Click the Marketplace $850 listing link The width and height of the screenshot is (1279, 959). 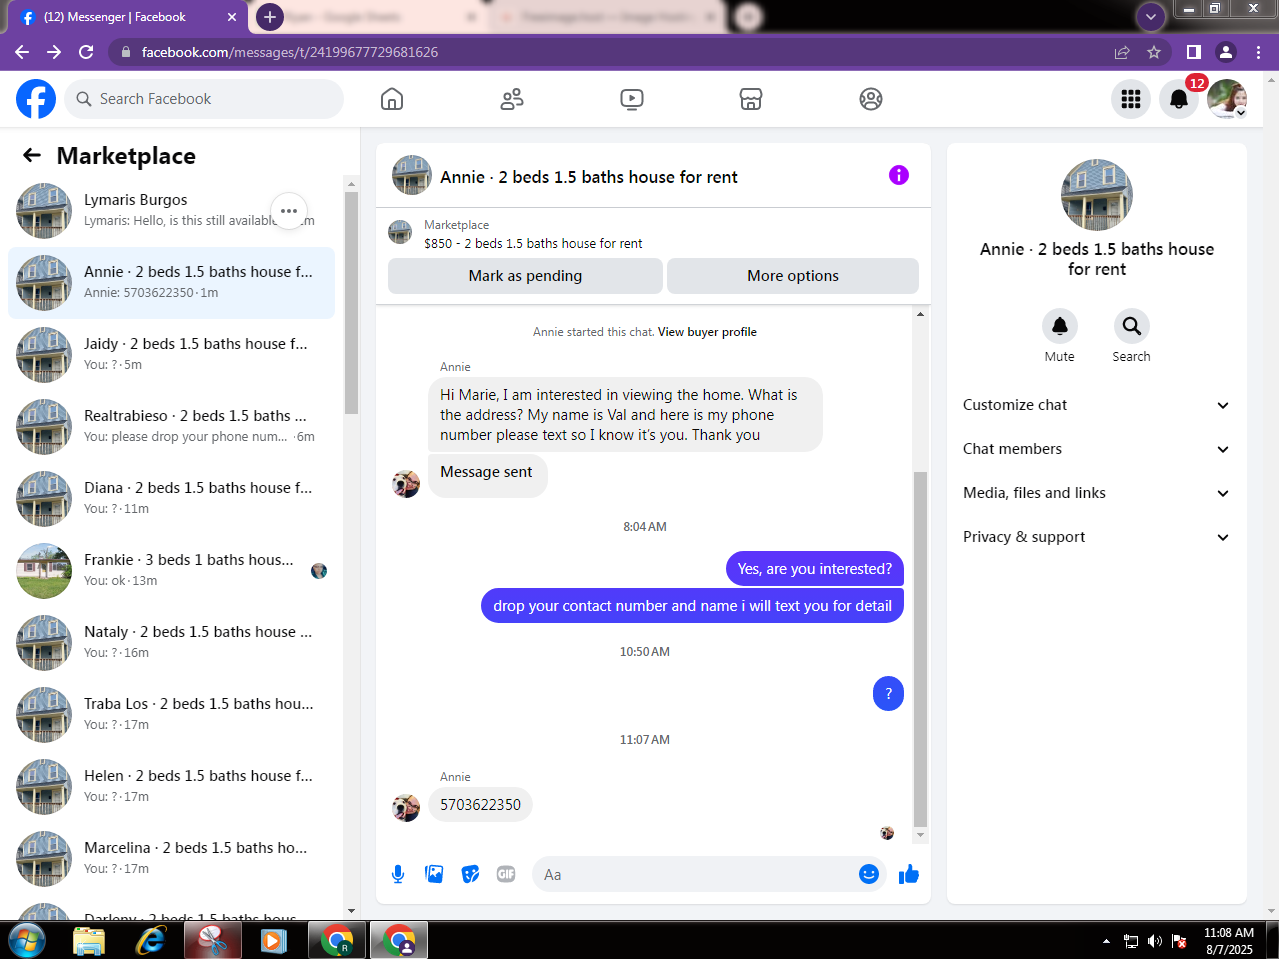533,243
